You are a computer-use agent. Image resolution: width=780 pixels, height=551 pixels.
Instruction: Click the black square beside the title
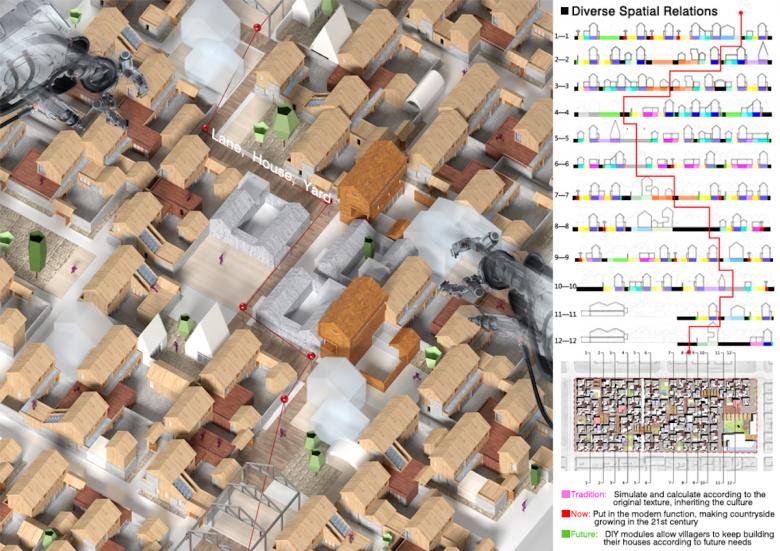coord(565,10)
